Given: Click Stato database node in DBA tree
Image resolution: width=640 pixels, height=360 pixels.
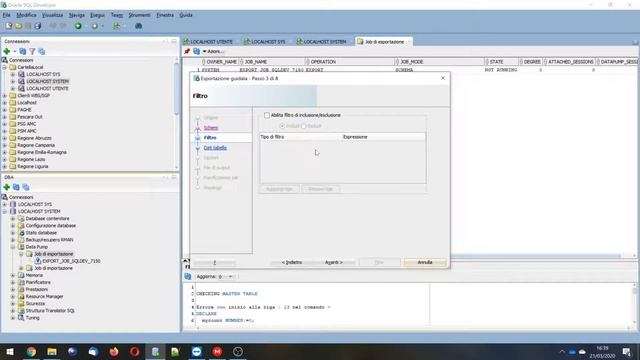Looking at the screenshot, I should point(41,233).
